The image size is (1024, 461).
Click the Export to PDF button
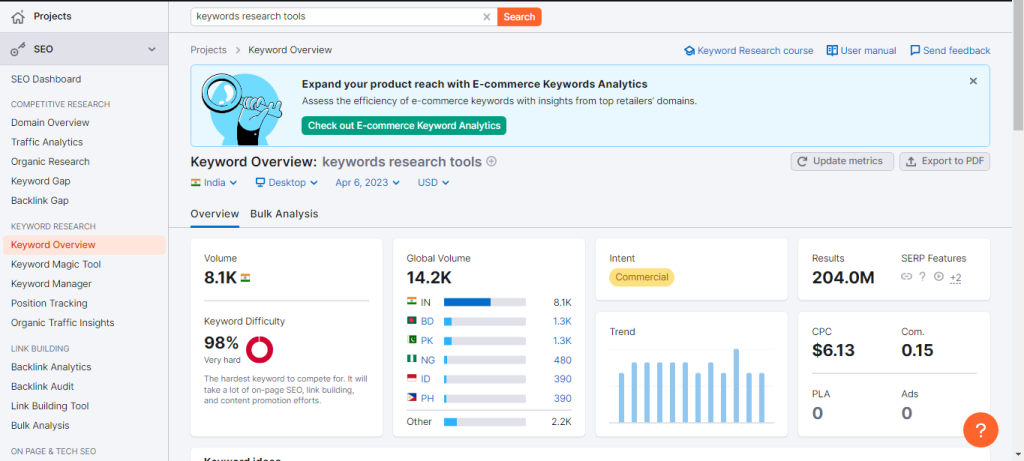(944, 161)
